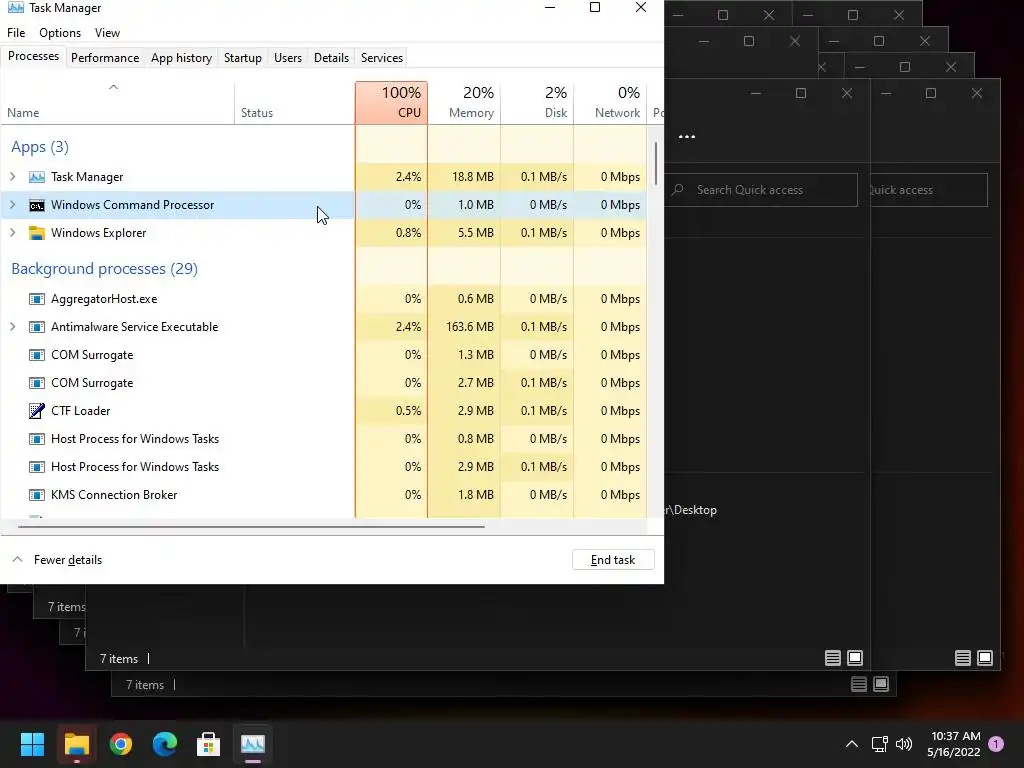Switch to the App history tab

[x=181, y=57]
